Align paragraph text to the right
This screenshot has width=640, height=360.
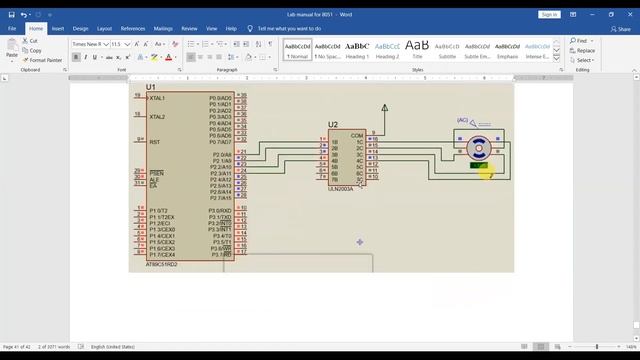coord(209,58)
